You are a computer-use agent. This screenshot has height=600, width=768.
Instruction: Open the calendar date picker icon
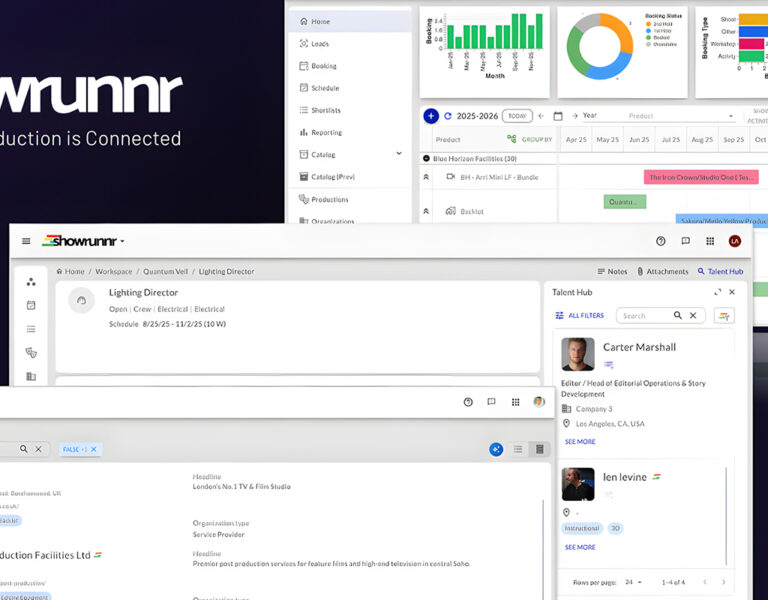[558, 116]
